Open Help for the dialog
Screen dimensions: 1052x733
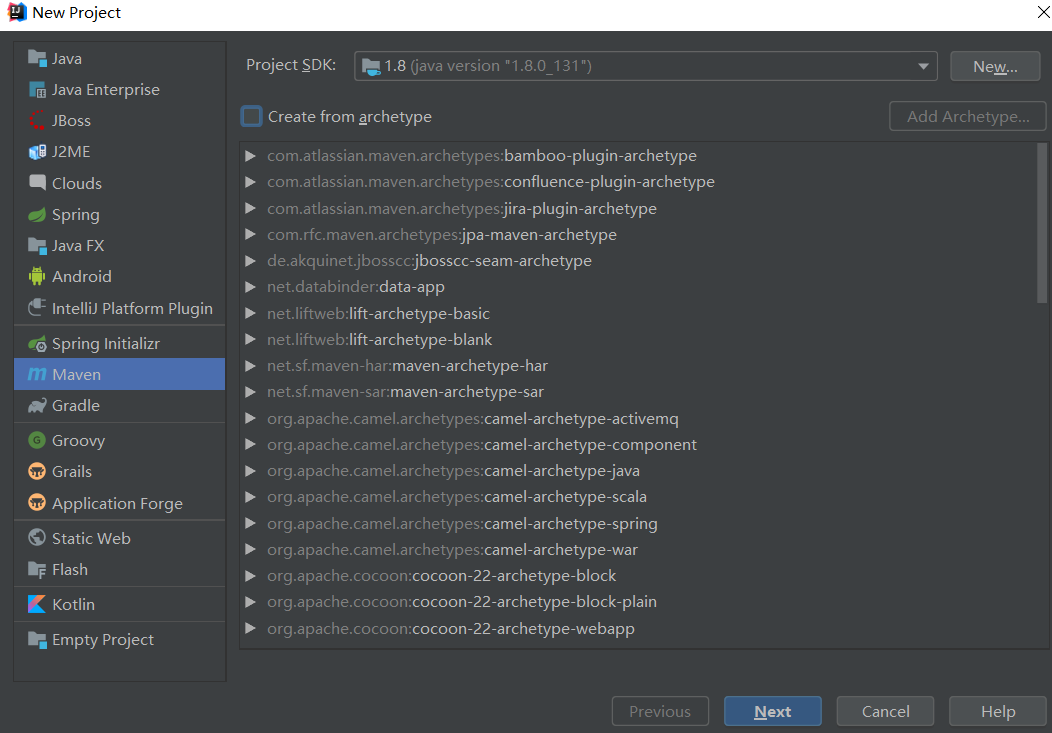pyautogui.click(x=998, y=711)
